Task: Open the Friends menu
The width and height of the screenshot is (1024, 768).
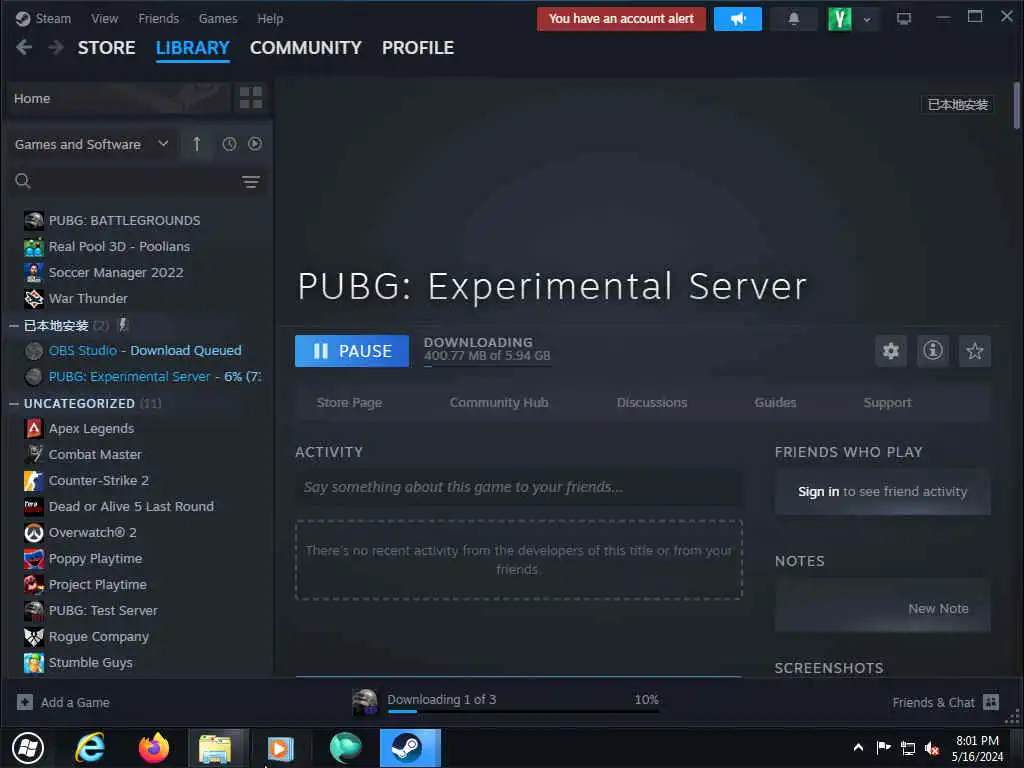Action: [x=158, y=19]
